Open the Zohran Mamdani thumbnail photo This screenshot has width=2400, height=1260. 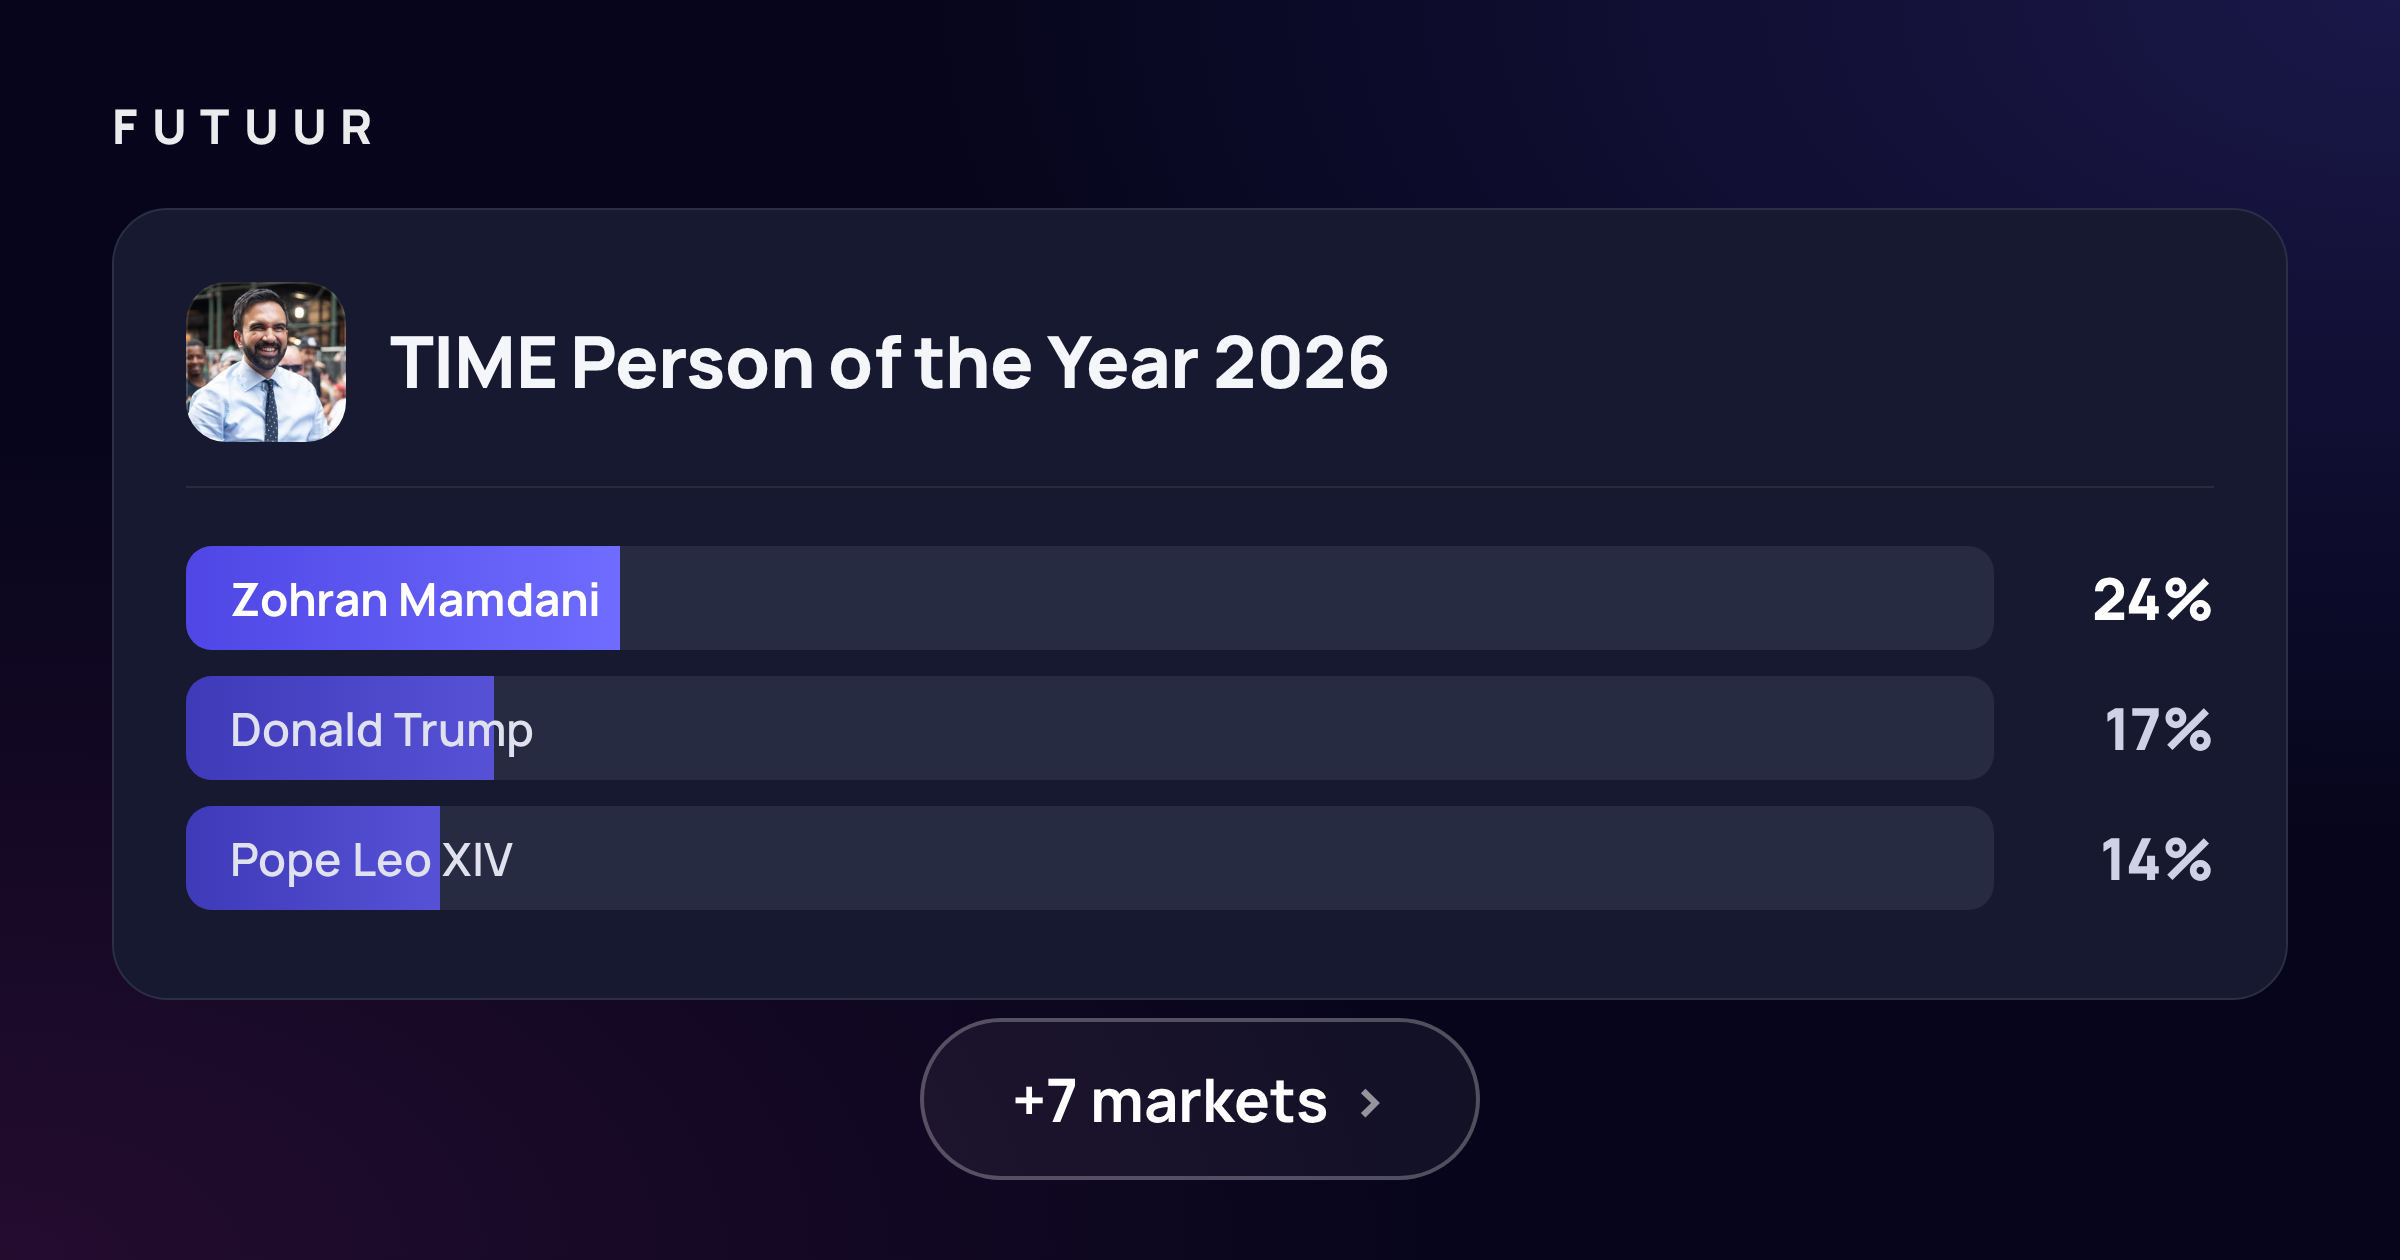[266, 362]
